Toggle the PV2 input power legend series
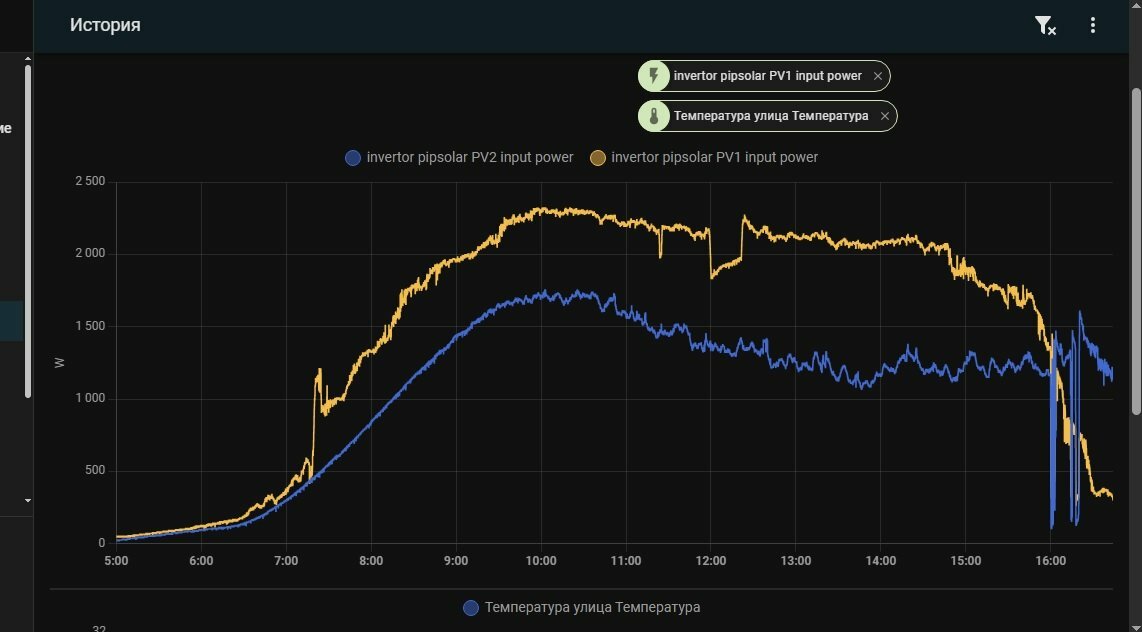Viewport: 1142px width, 632px height. [460, 157]
